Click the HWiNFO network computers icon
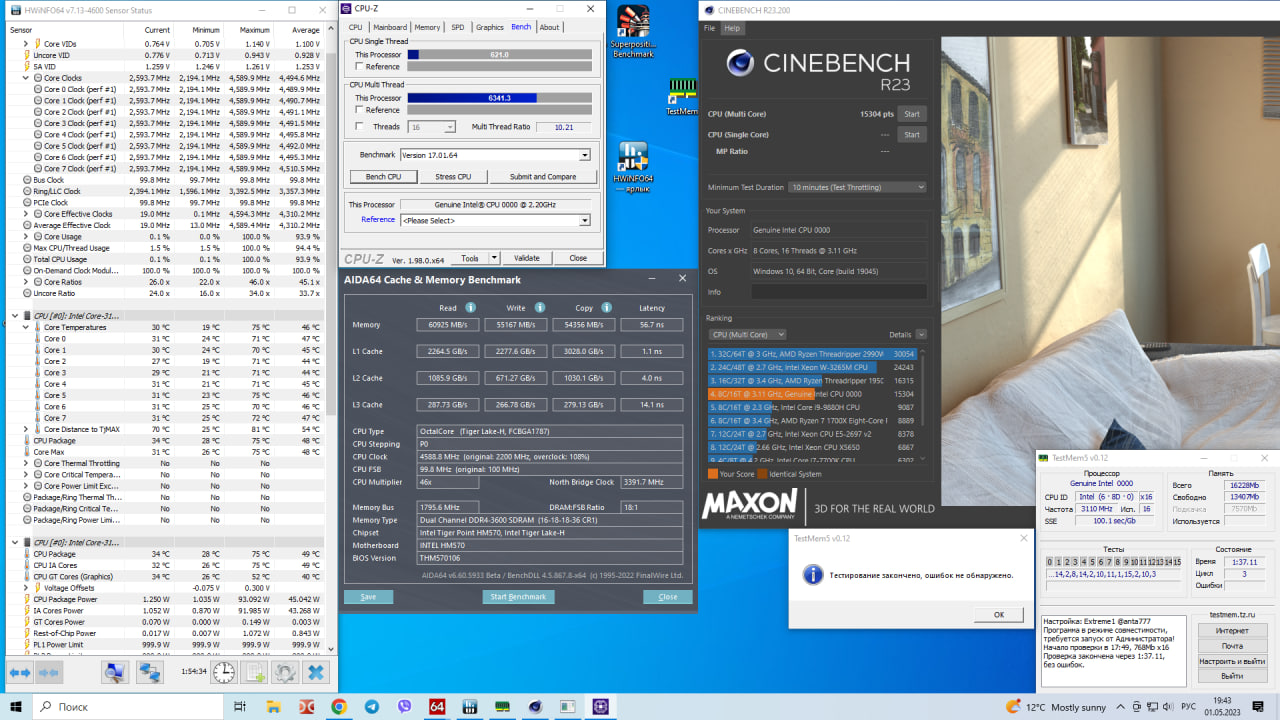This screenshot has height=720, width=1280. pos(150,673)
